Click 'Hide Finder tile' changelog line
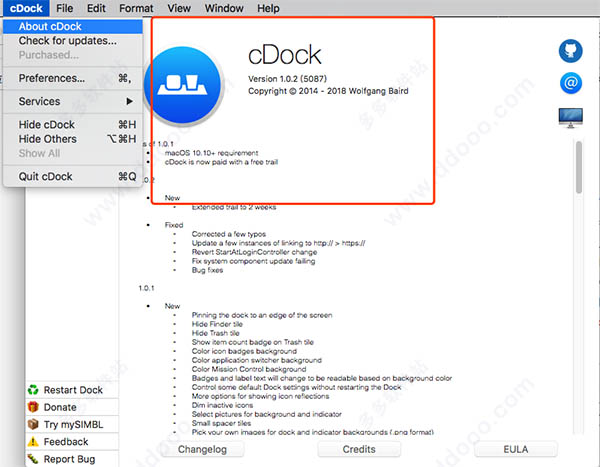600x467 pixels. (217, 324)
